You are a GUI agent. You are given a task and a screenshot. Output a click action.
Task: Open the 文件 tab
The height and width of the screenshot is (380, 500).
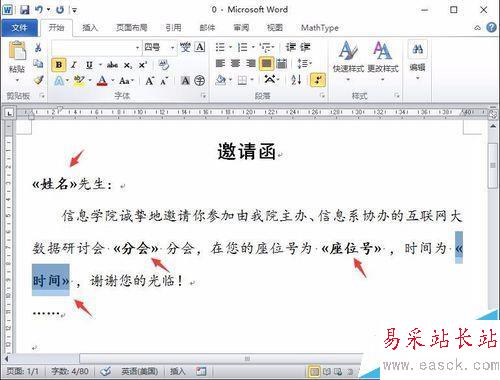19,28
